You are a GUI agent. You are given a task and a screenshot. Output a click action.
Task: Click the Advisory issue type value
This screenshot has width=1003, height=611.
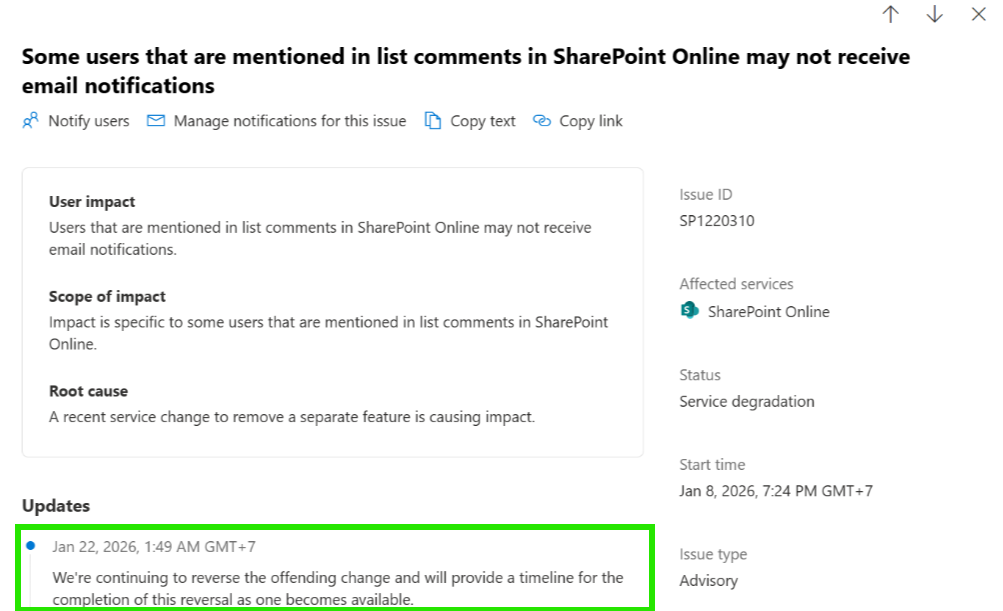click(708, 581)
